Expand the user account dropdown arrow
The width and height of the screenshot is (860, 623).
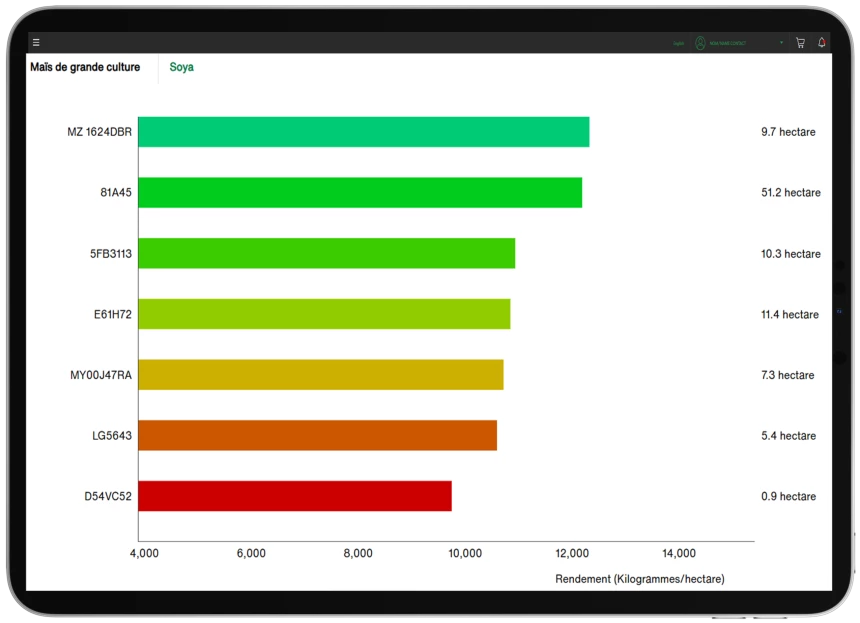781,43
